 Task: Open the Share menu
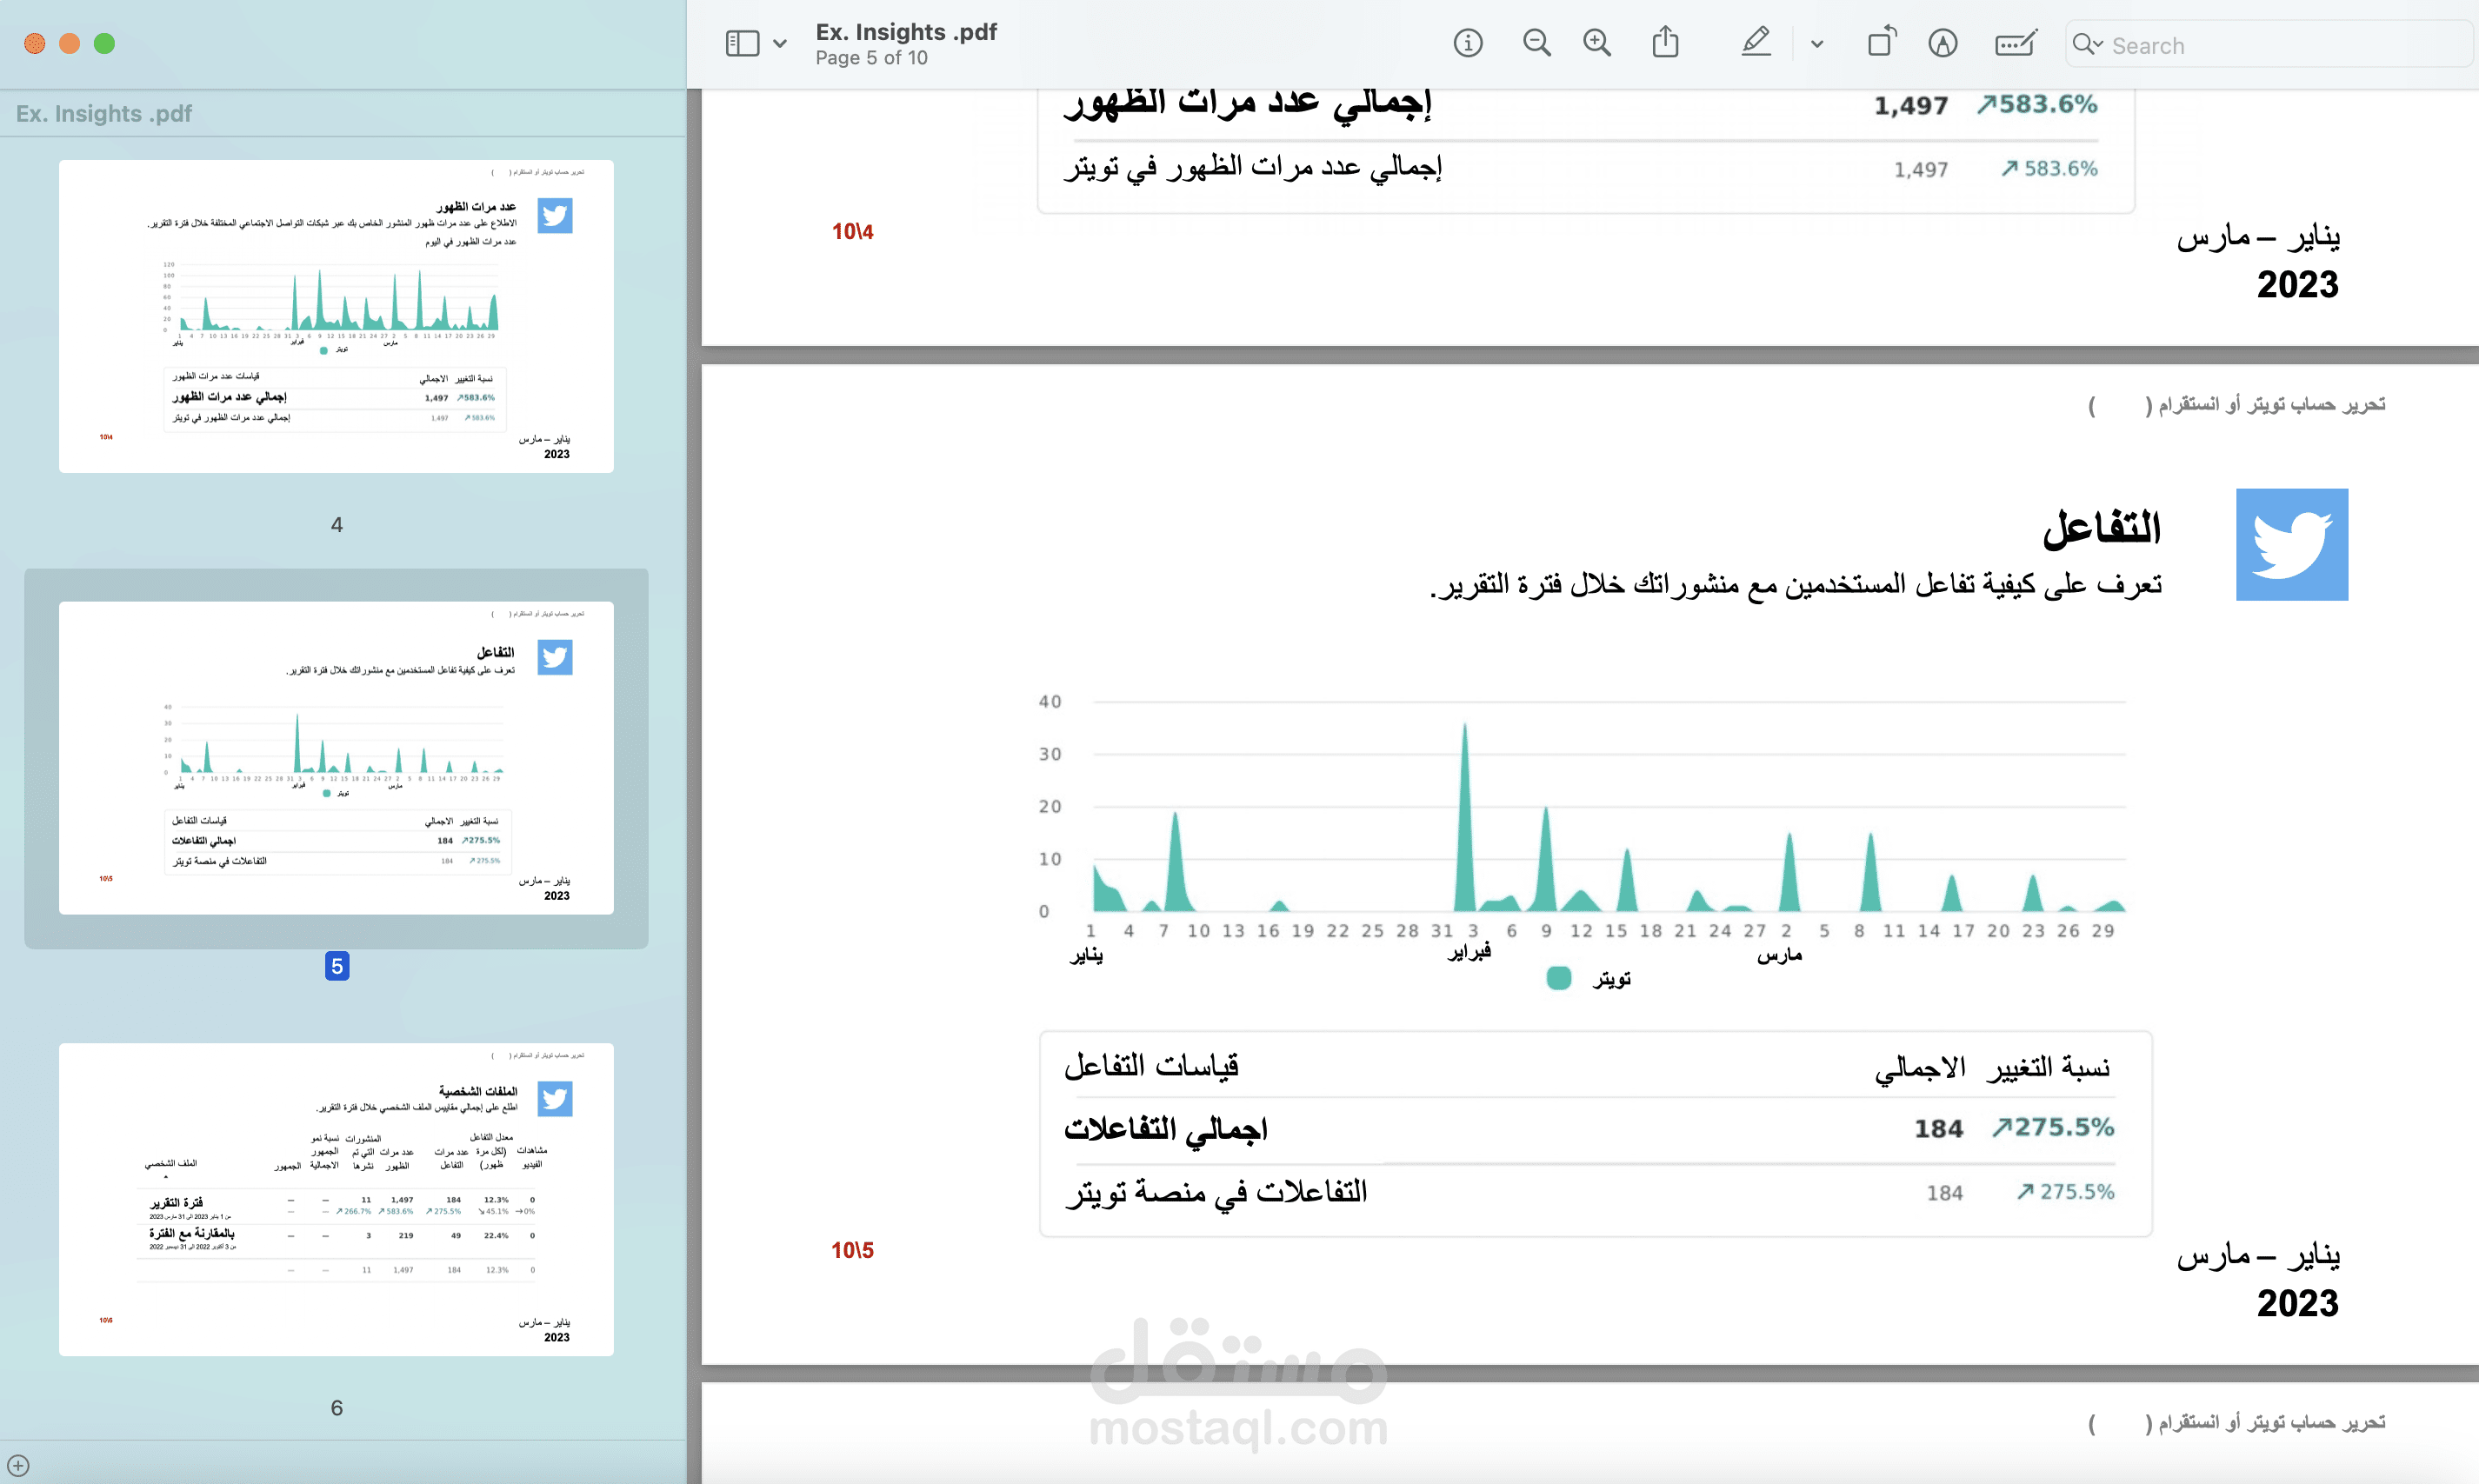[x=1665, y=43]
